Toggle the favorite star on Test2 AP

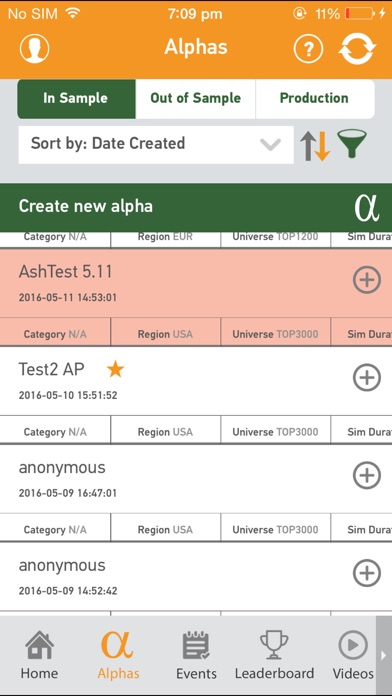pos(115,369)
